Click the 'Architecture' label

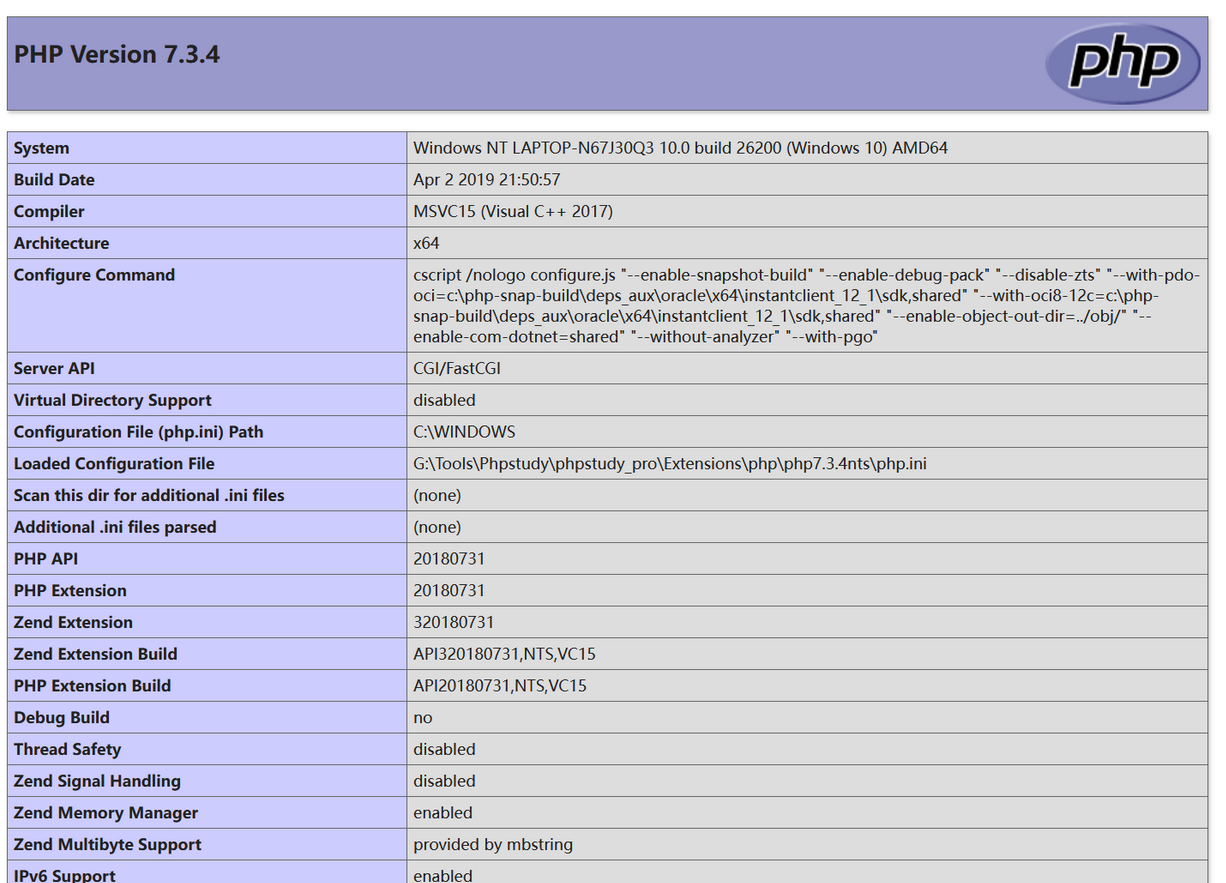tap(62, 243)
